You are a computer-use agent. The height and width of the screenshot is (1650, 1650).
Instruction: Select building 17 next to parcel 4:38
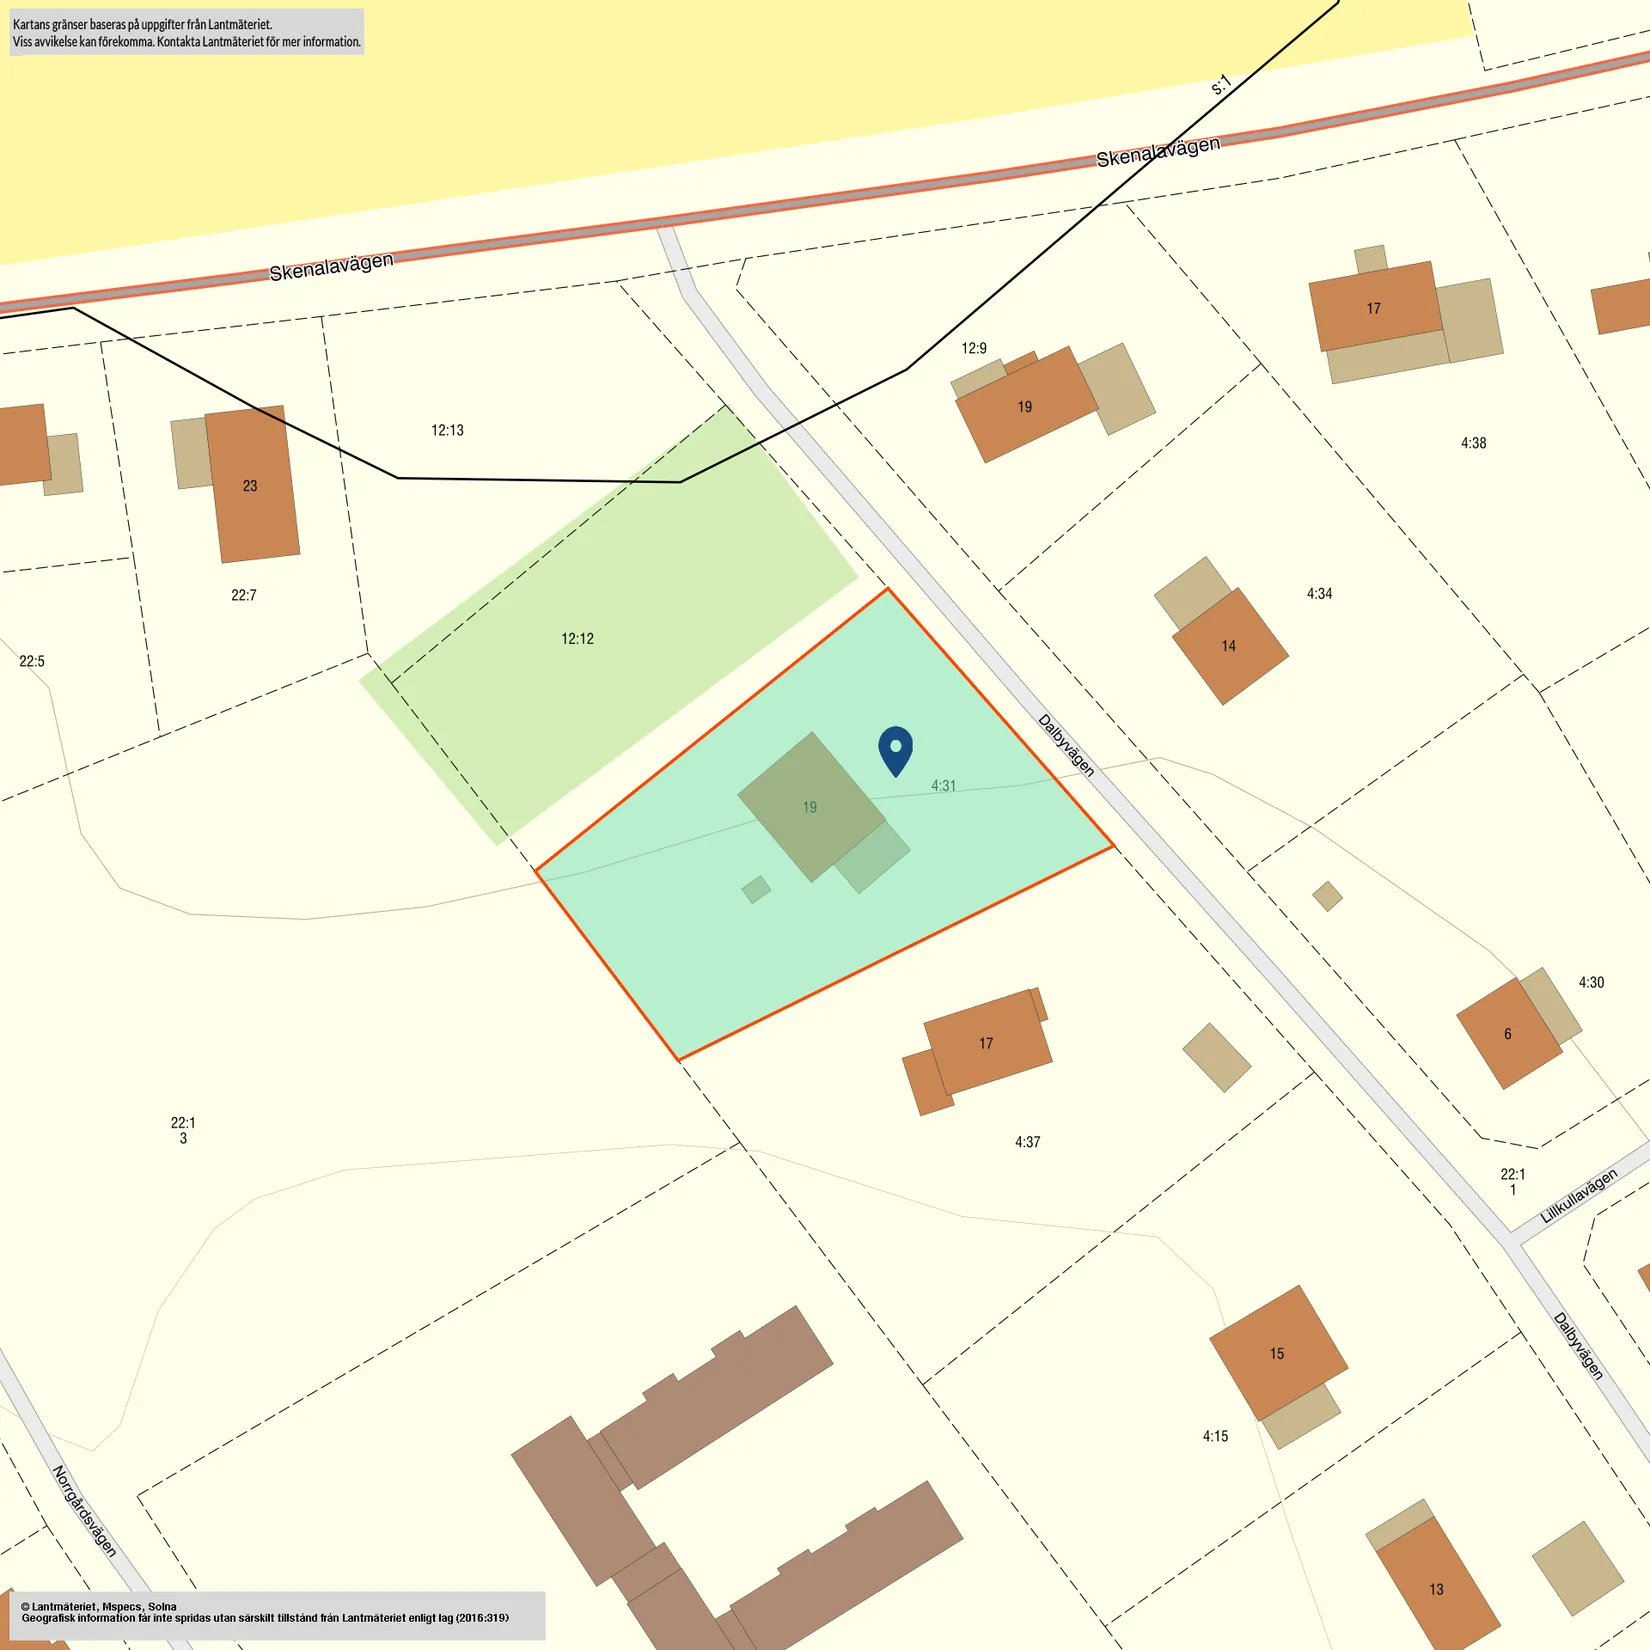coord(1375,308)
